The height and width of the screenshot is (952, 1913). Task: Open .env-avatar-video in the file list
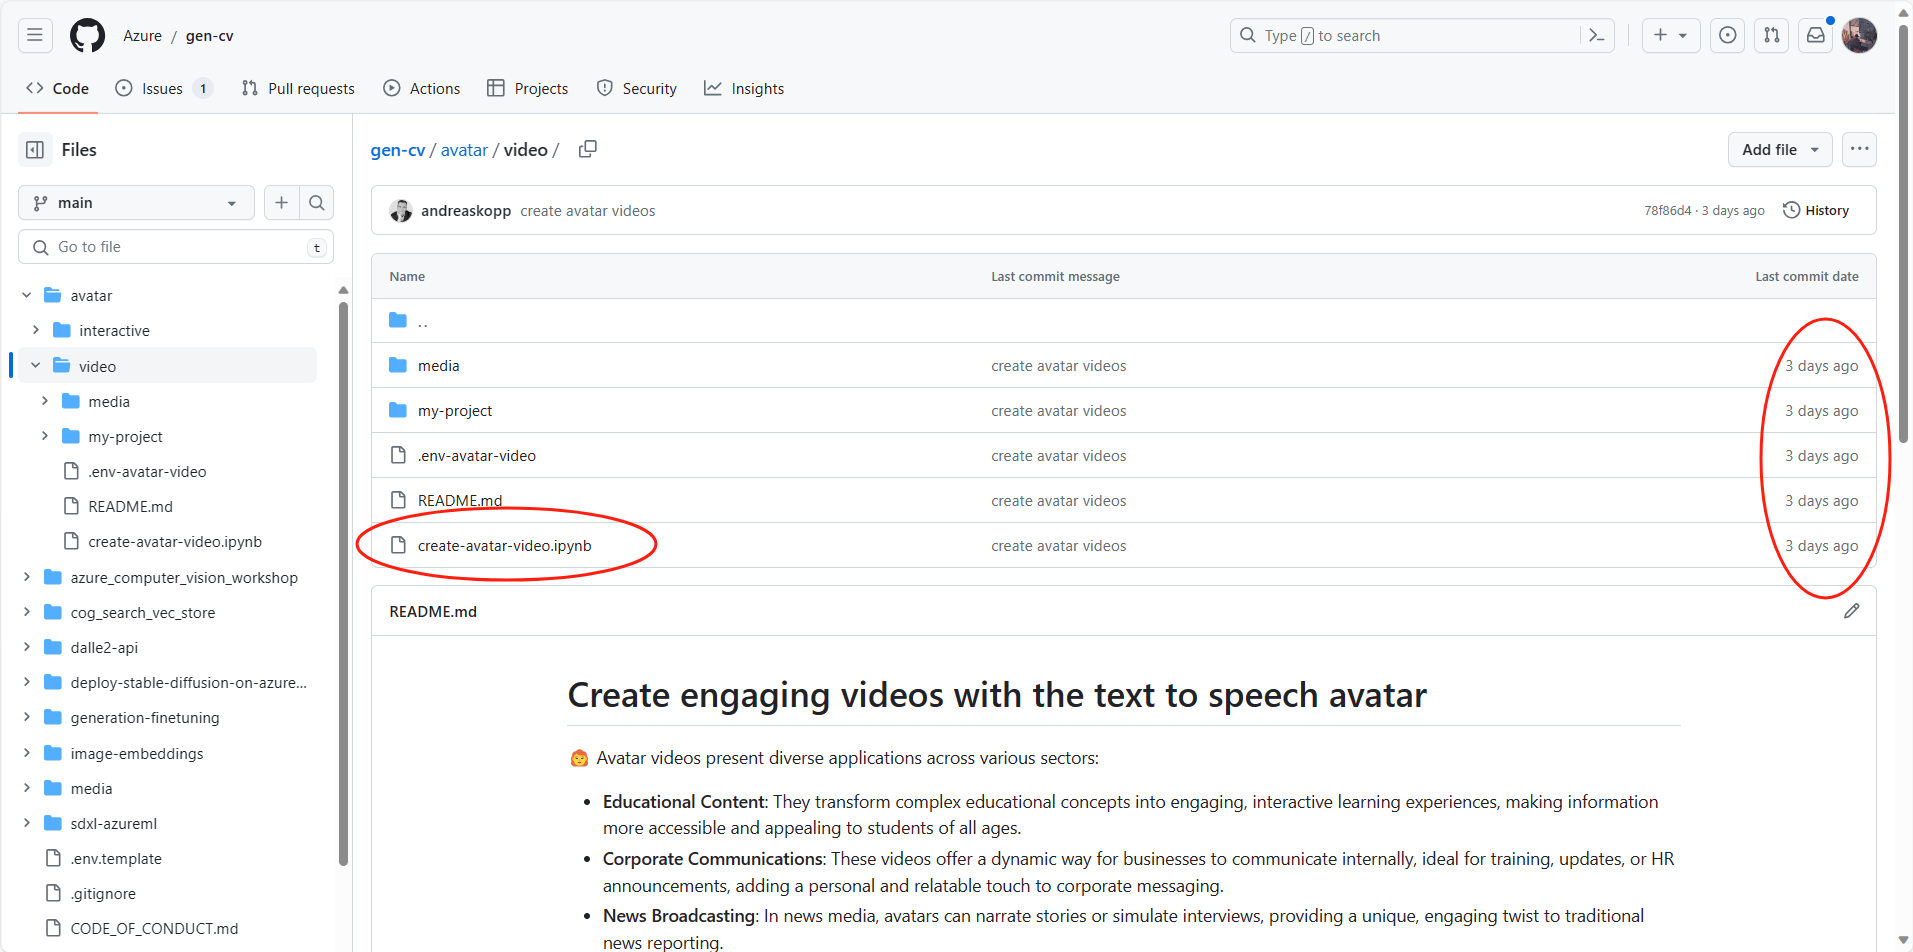point(477,456)
